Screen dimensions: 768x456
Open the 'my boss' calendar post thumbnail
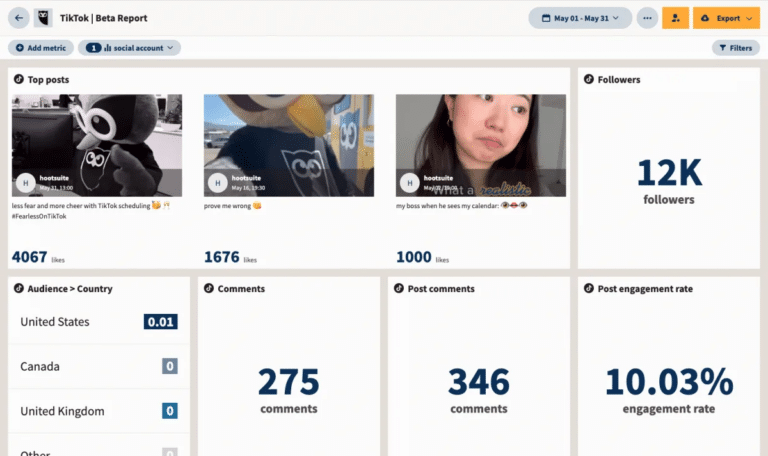481,145
